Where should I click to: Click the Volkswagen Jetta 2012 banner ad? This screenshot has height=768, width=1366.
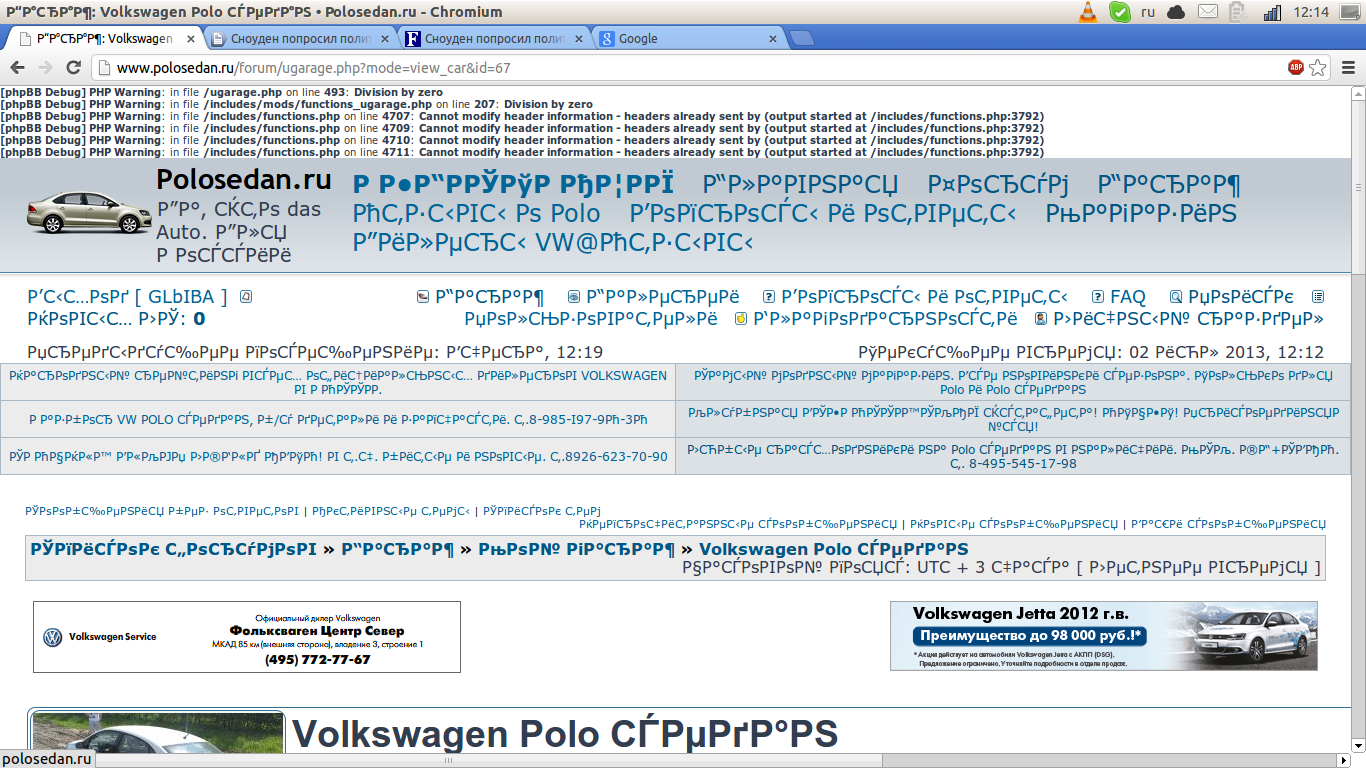1103,636
